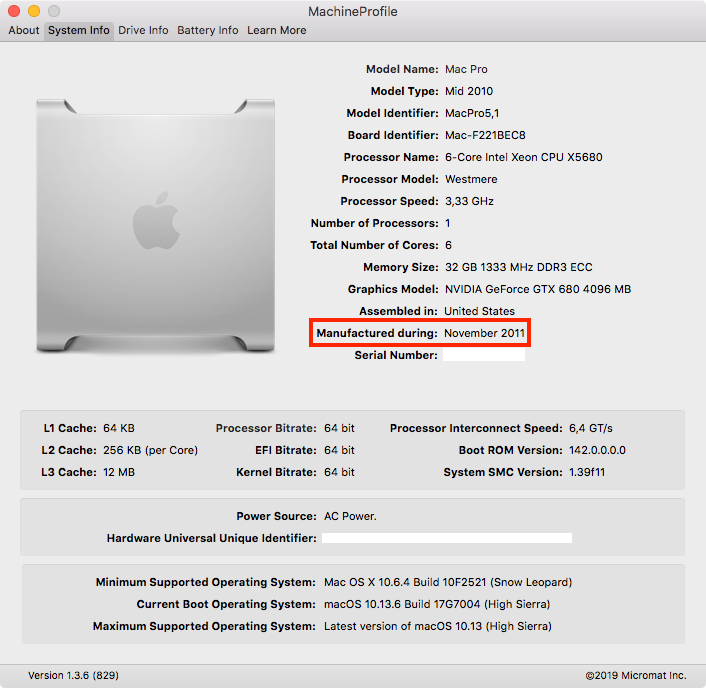Click the Processor Bitrate 64 bit value

coord(339,428)
